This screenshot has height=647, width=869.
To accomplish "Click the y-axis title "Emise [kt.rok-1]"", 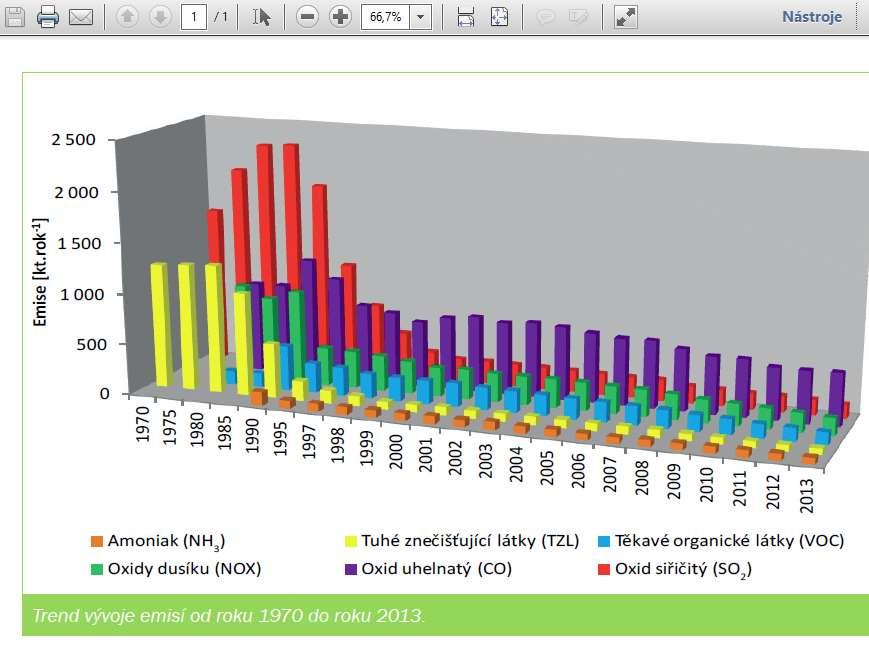I will click(x=40, y=272).
